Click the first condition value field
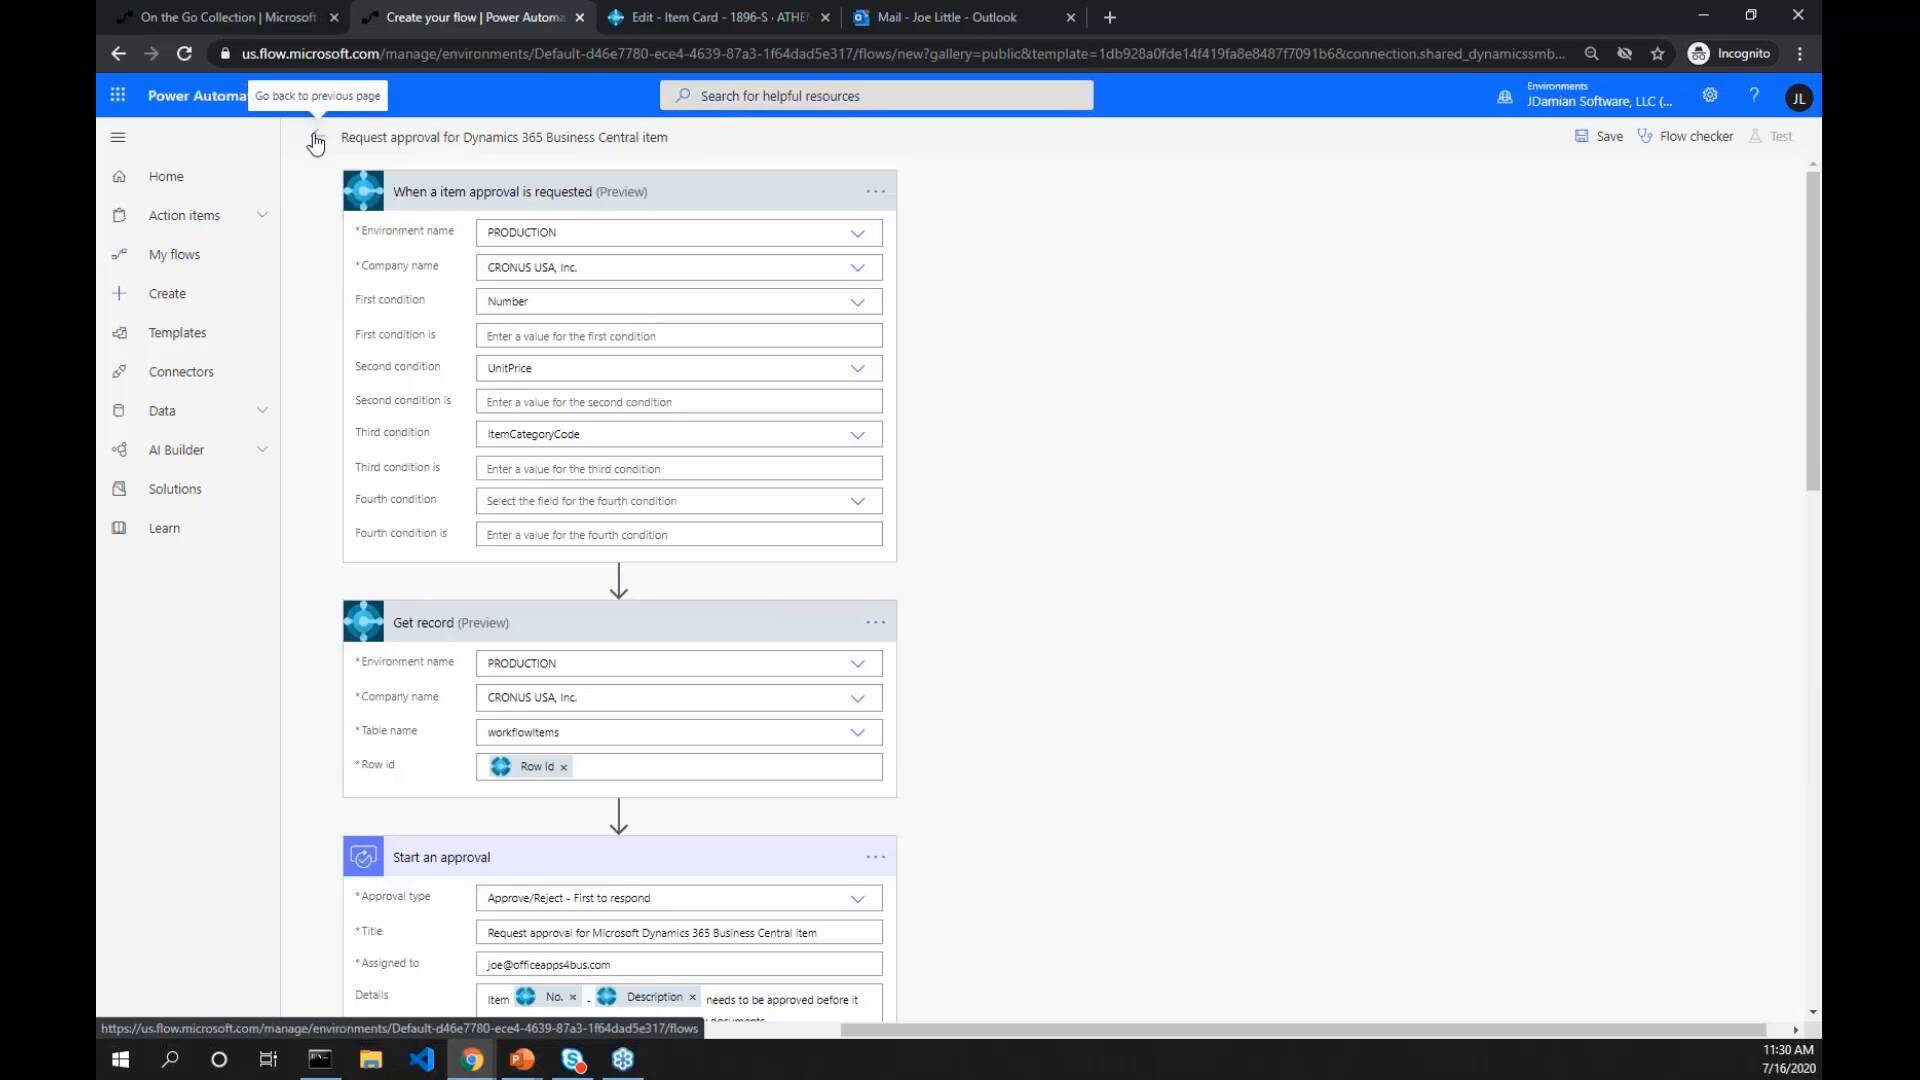 [678, 335]
